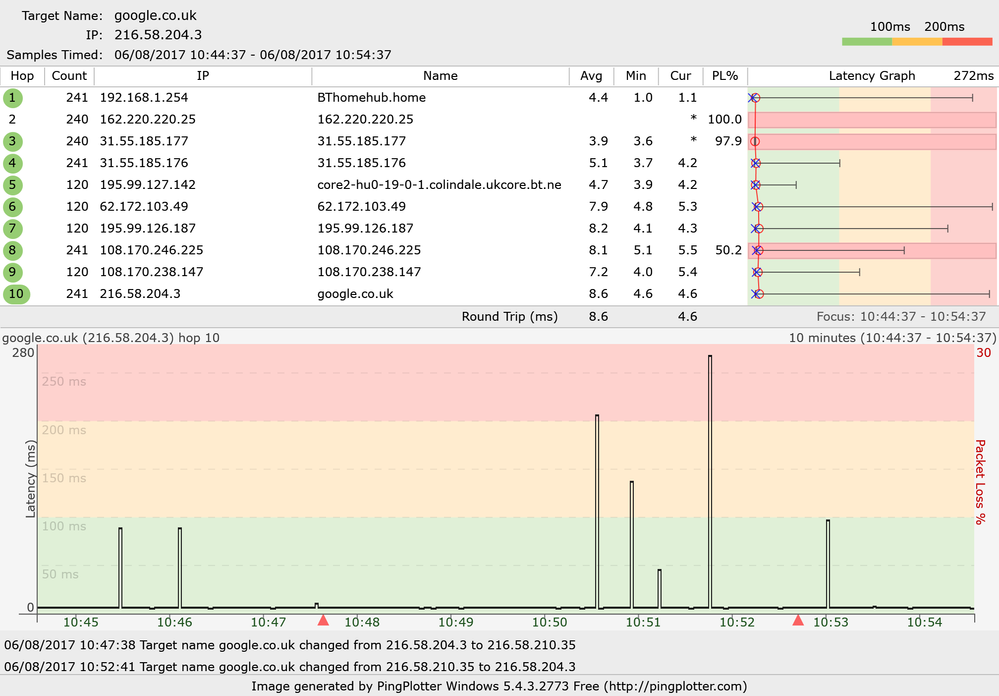Screen dimensions: 999x696
Task: Click the Name column header
Action: (x=440, y=76)
